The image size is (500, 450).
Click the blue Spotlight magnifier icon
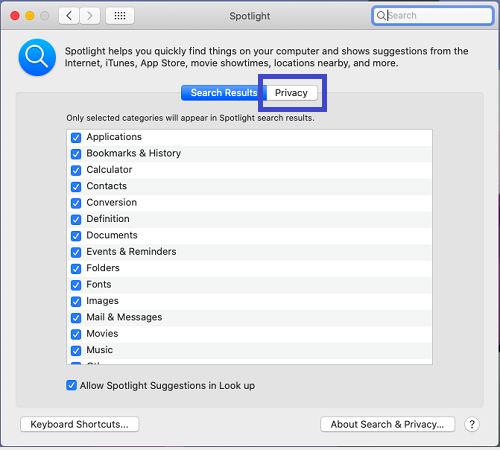click(x=37, y=57)
